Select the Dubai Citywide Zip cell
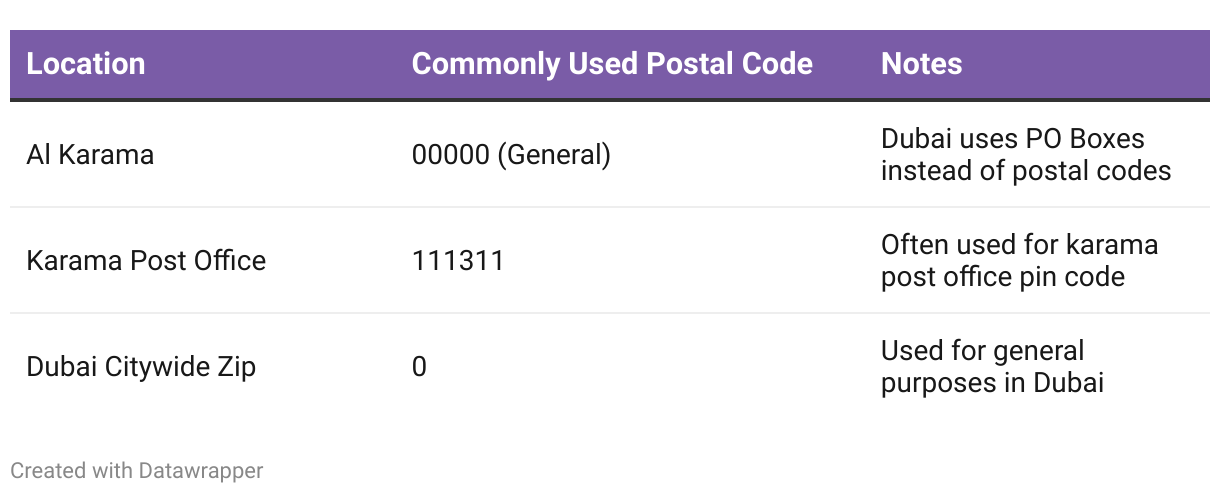Viewport: 1220px width, 494px height. (x=141, y=367)
